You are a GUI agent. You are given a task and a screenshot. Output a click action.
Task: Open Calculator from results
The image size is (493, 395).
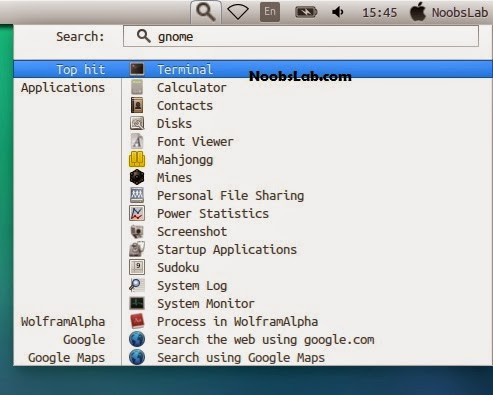pyautogui.click(x=192, y=88)
